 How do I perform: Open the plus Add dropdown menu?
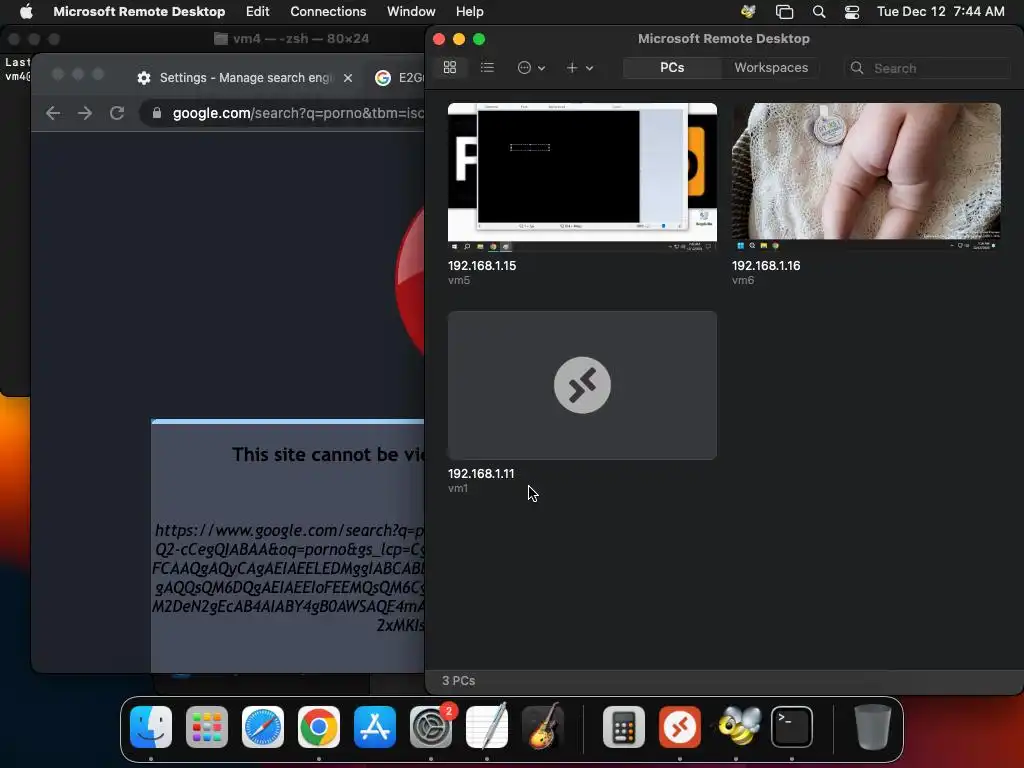[580, 68]
